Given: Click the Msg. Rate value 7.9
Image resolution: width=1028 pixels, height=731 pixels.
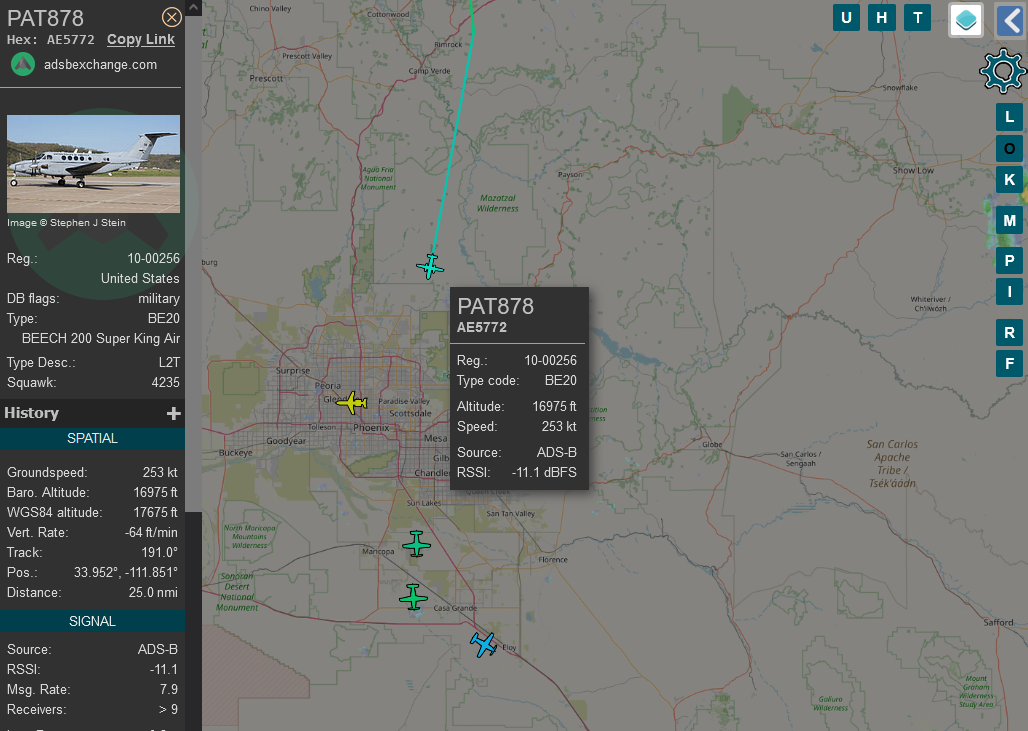Looking at the screenshot, I should pos(168,690).
